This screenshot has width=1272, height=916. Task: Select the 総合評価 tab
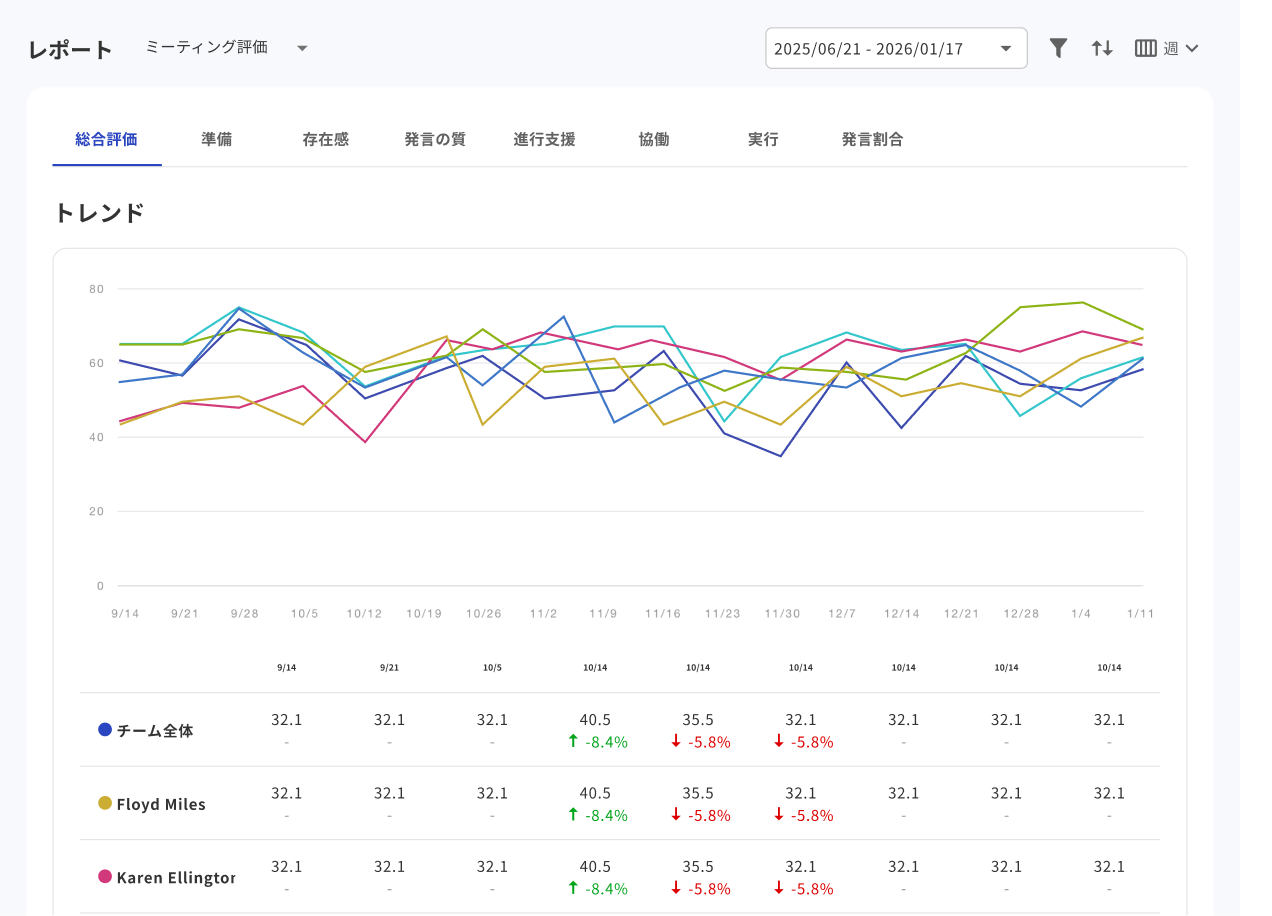106,139
